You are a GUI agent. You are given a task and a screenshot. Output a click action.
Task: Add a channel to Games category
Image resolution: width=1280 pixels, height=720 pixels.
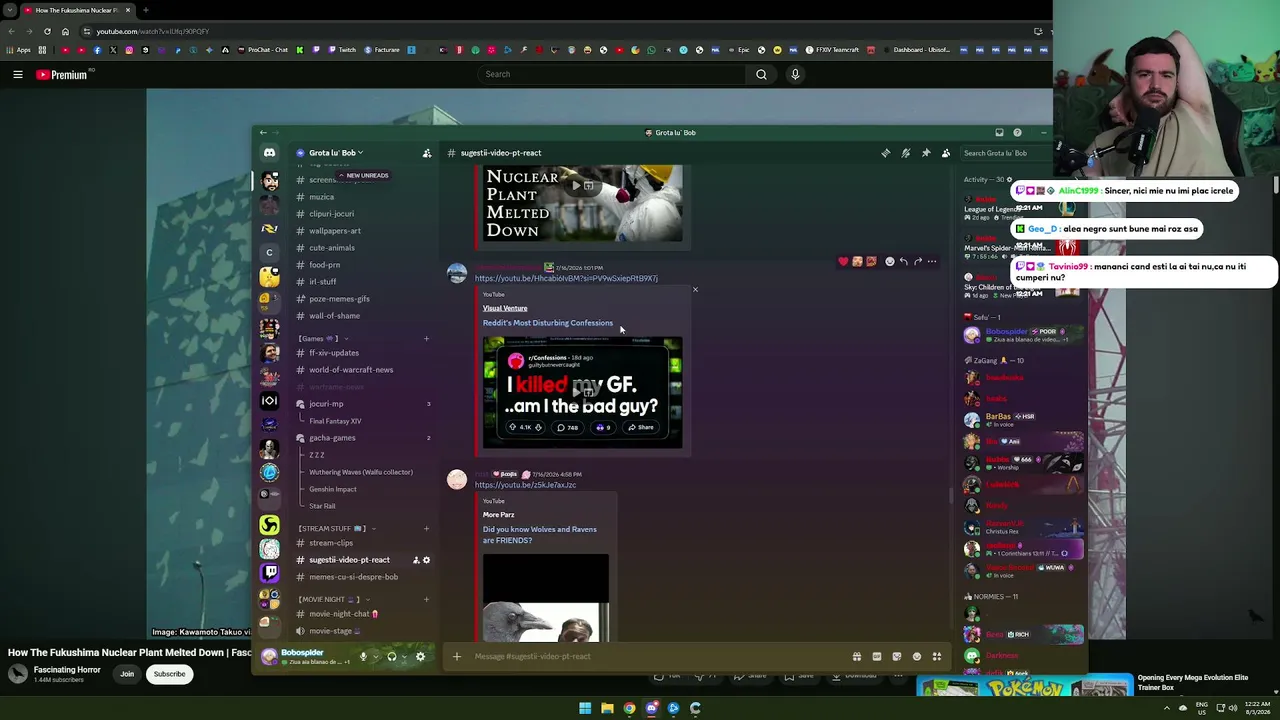point(426,339)
